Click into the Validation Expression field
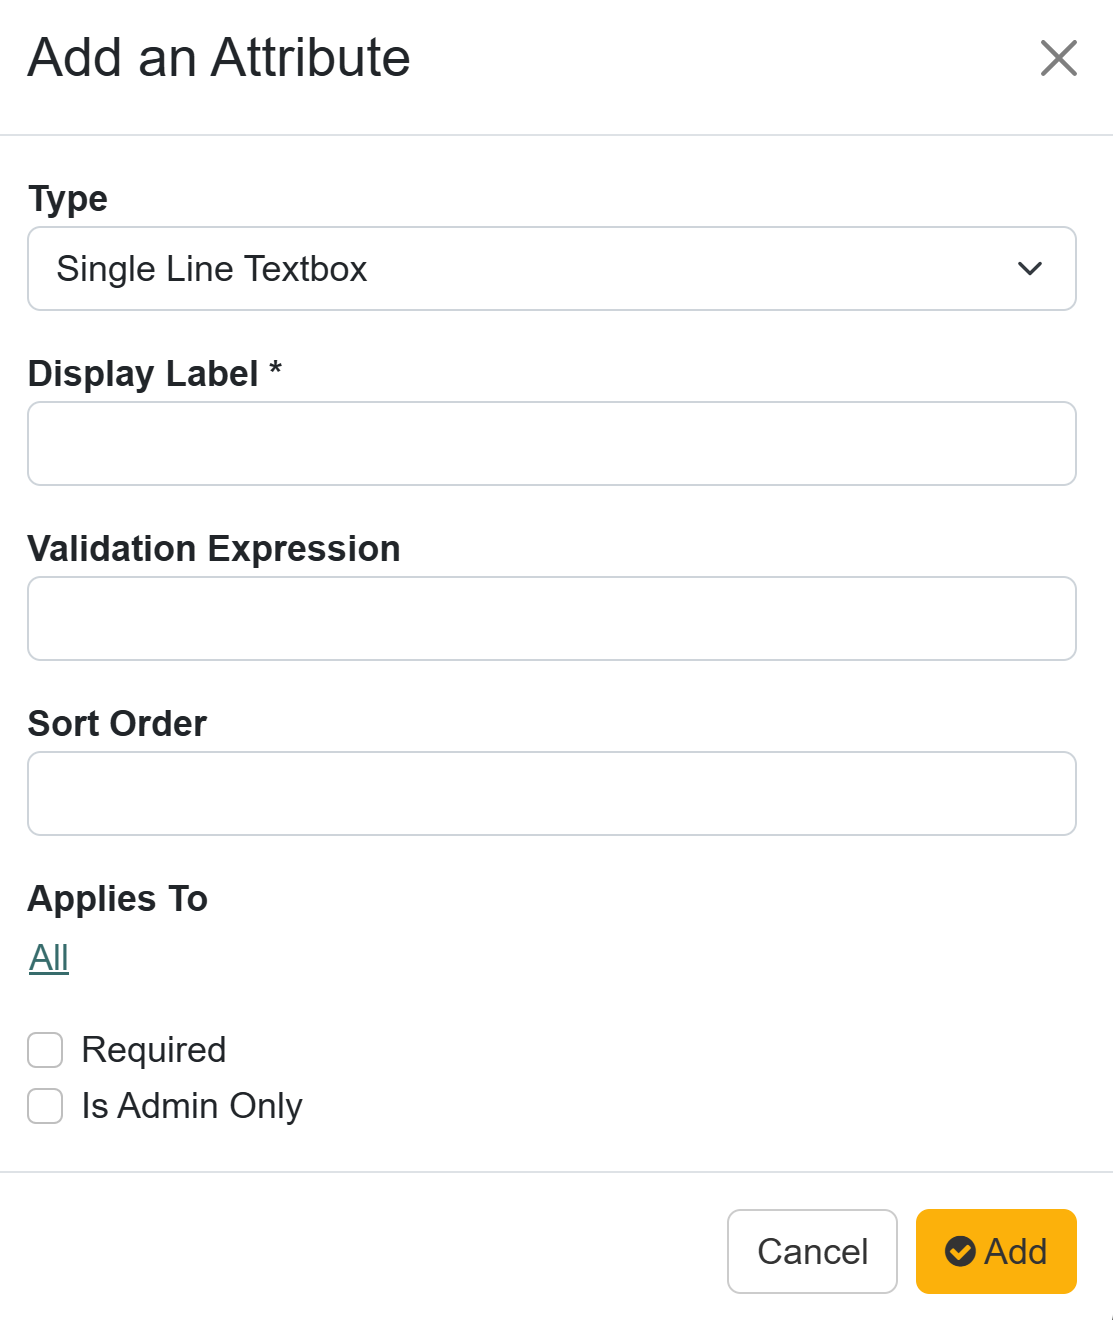 point(552,619)
